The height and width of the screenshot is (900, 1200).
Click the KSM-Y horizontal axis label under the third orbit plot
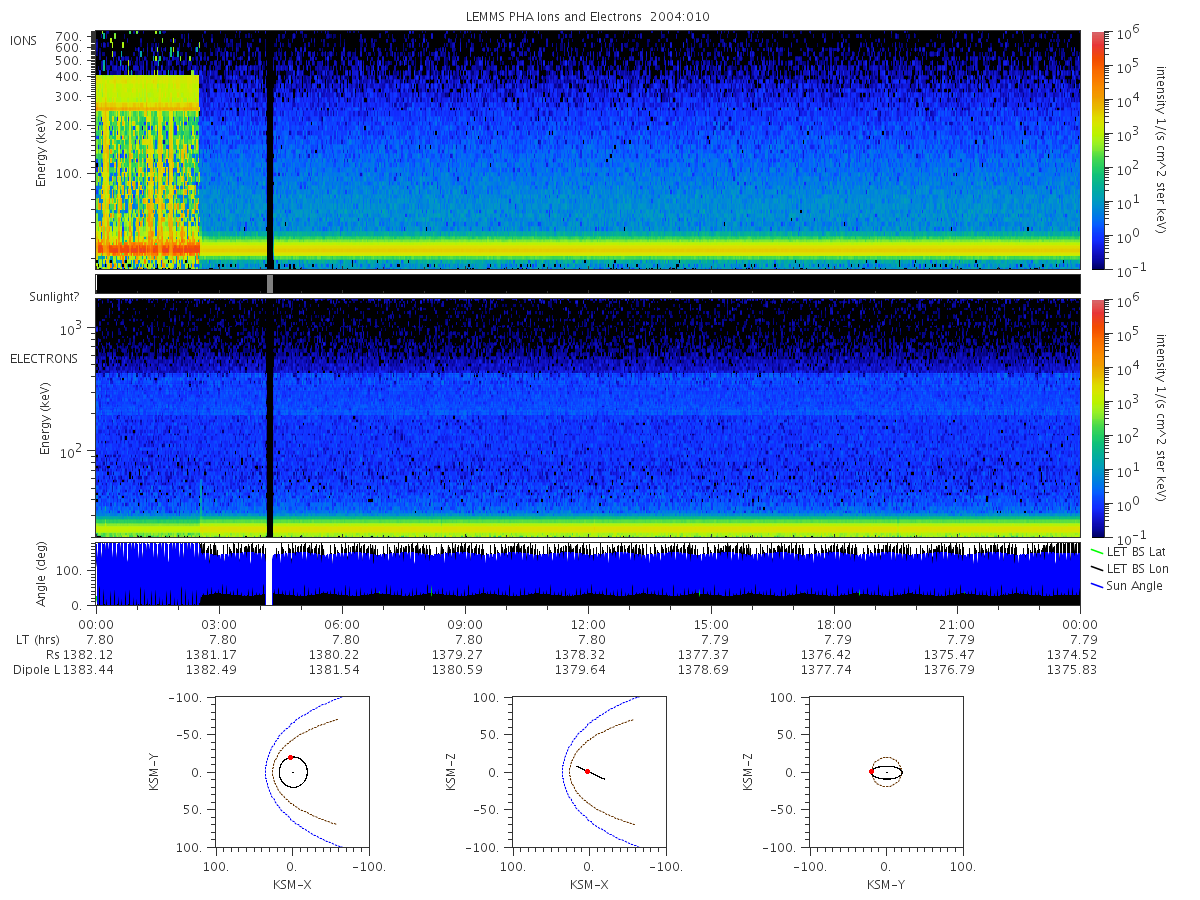(886, 884)
